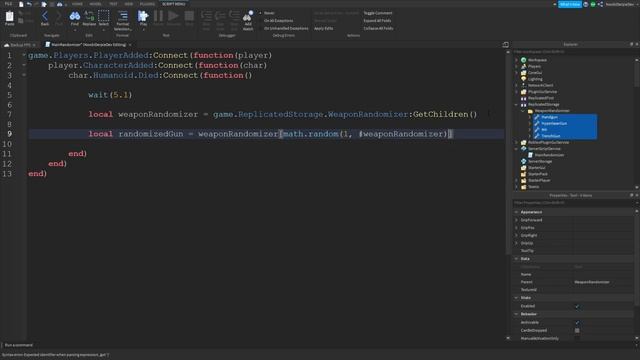Select the Handgun tool item
Viewport: 640px width, 360px height.
tap(549, 117)
